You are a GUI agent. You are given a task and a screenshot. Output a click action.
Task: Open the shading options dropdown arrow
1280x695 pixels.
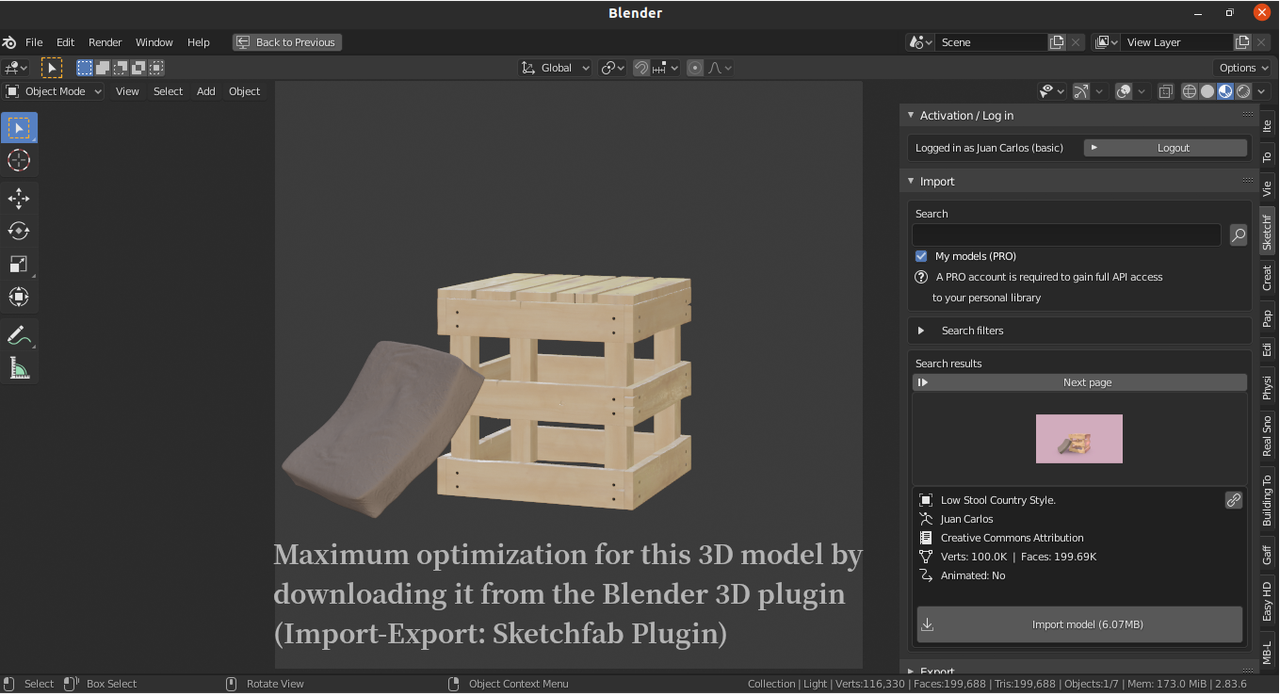(1262, 91)
